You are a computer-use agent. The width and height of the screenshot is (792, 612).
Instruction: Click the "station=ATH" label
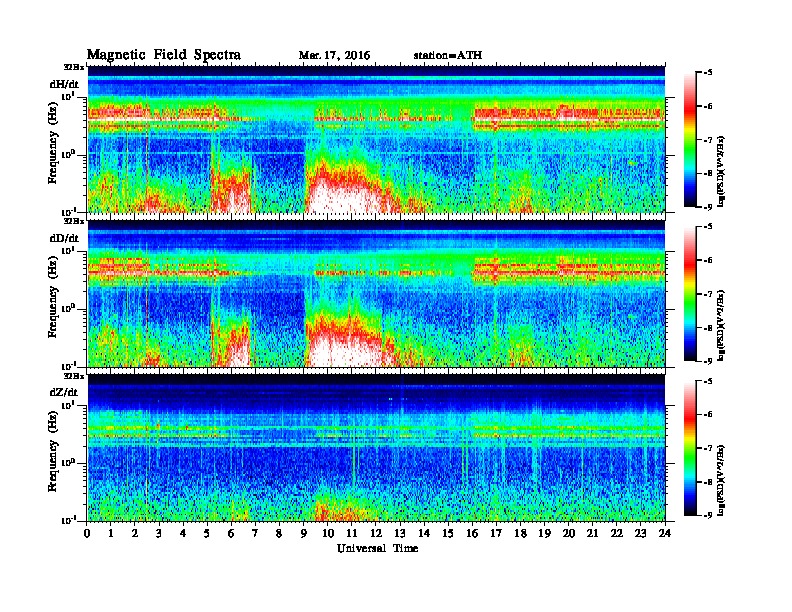click(x=448, y=56)
